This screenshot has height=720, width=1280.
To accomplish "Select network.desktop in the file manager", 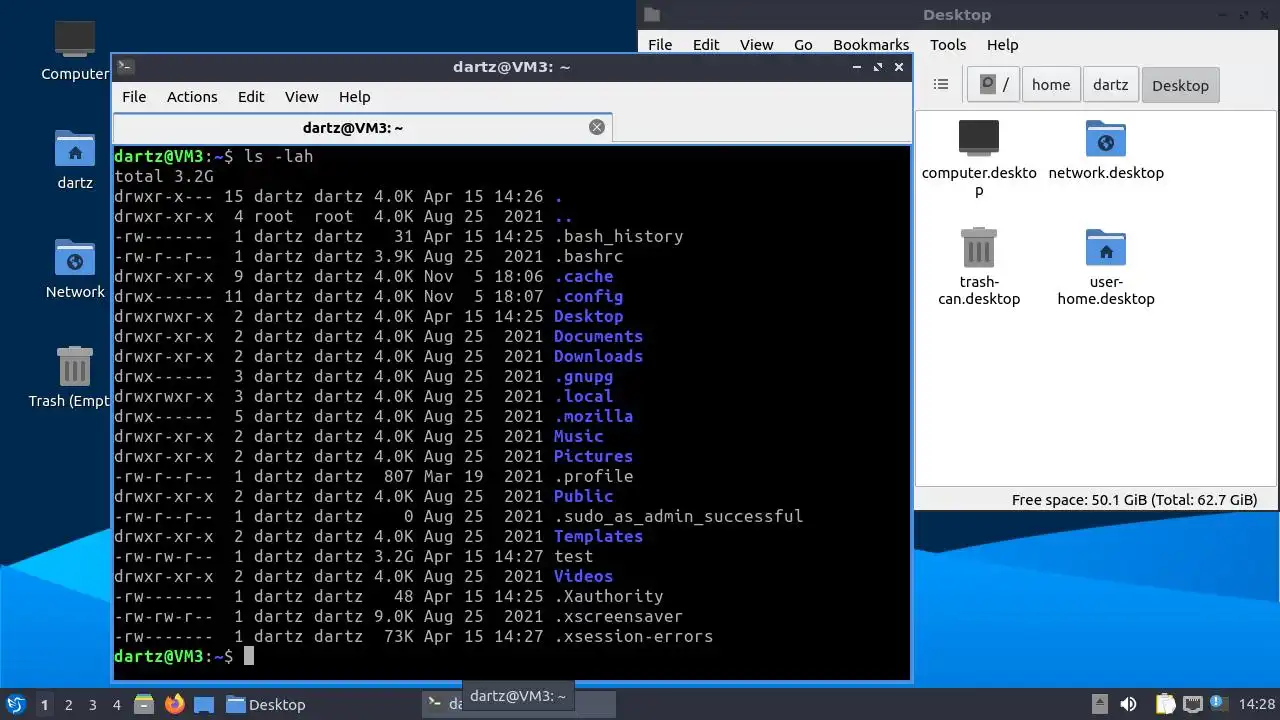I will click(x=1106, y=150).
